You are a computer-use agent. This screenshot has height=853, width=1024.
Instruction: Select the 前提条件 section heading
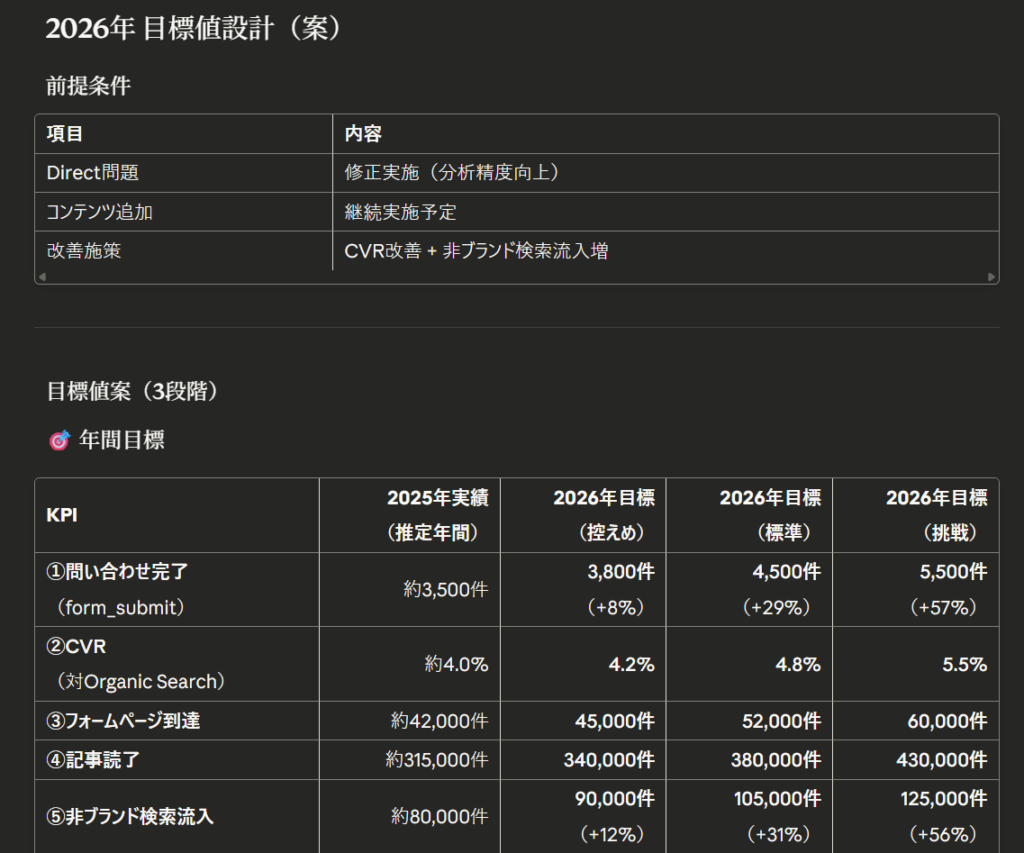click(x=88, y=86)
